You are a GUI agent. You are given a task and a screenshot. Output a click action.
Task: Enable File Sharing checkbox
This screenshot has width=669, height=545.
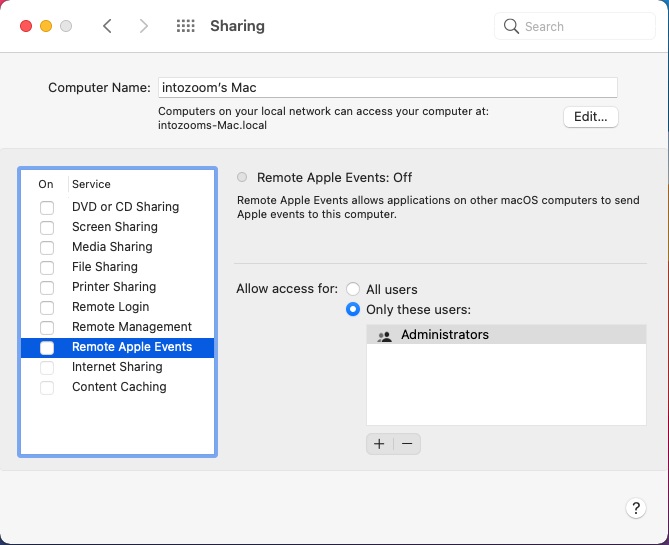coord(47,268)
